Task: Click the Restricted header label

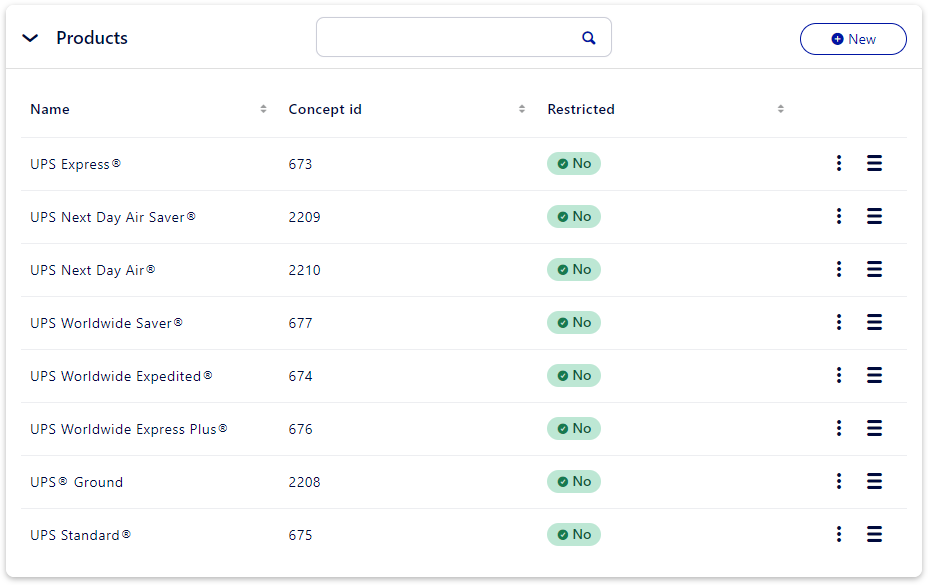Action: [581, 109]
